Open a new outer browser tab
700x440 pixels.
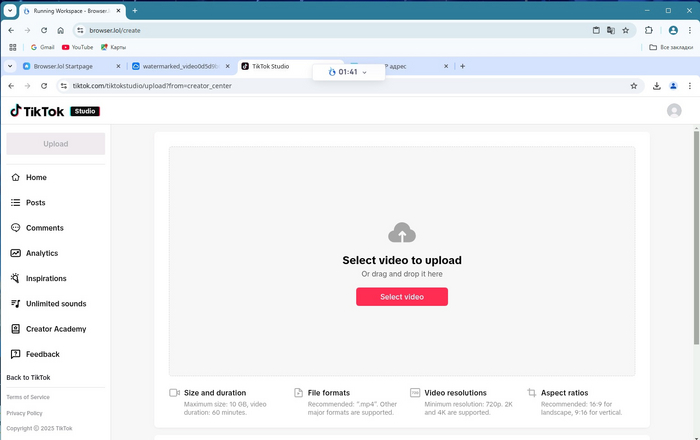pyautogui.click(x=135, y=11)
